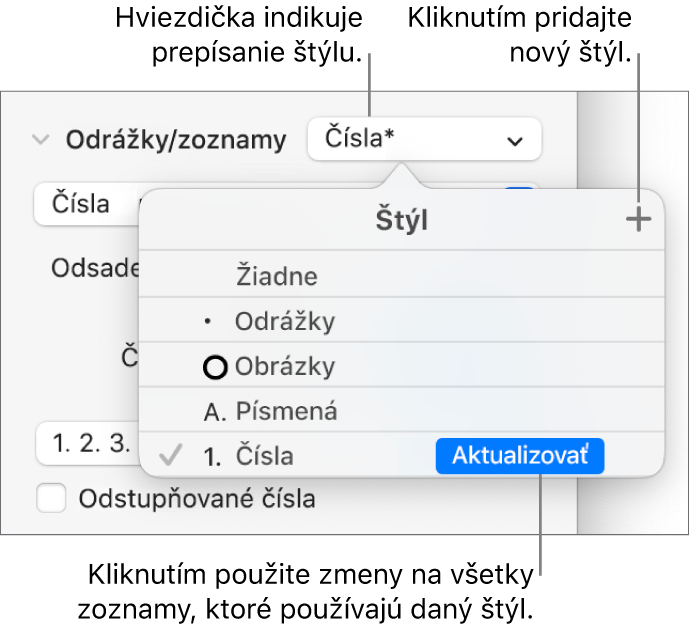
Task: Click the plus icon to add new style
Action: 637,221
